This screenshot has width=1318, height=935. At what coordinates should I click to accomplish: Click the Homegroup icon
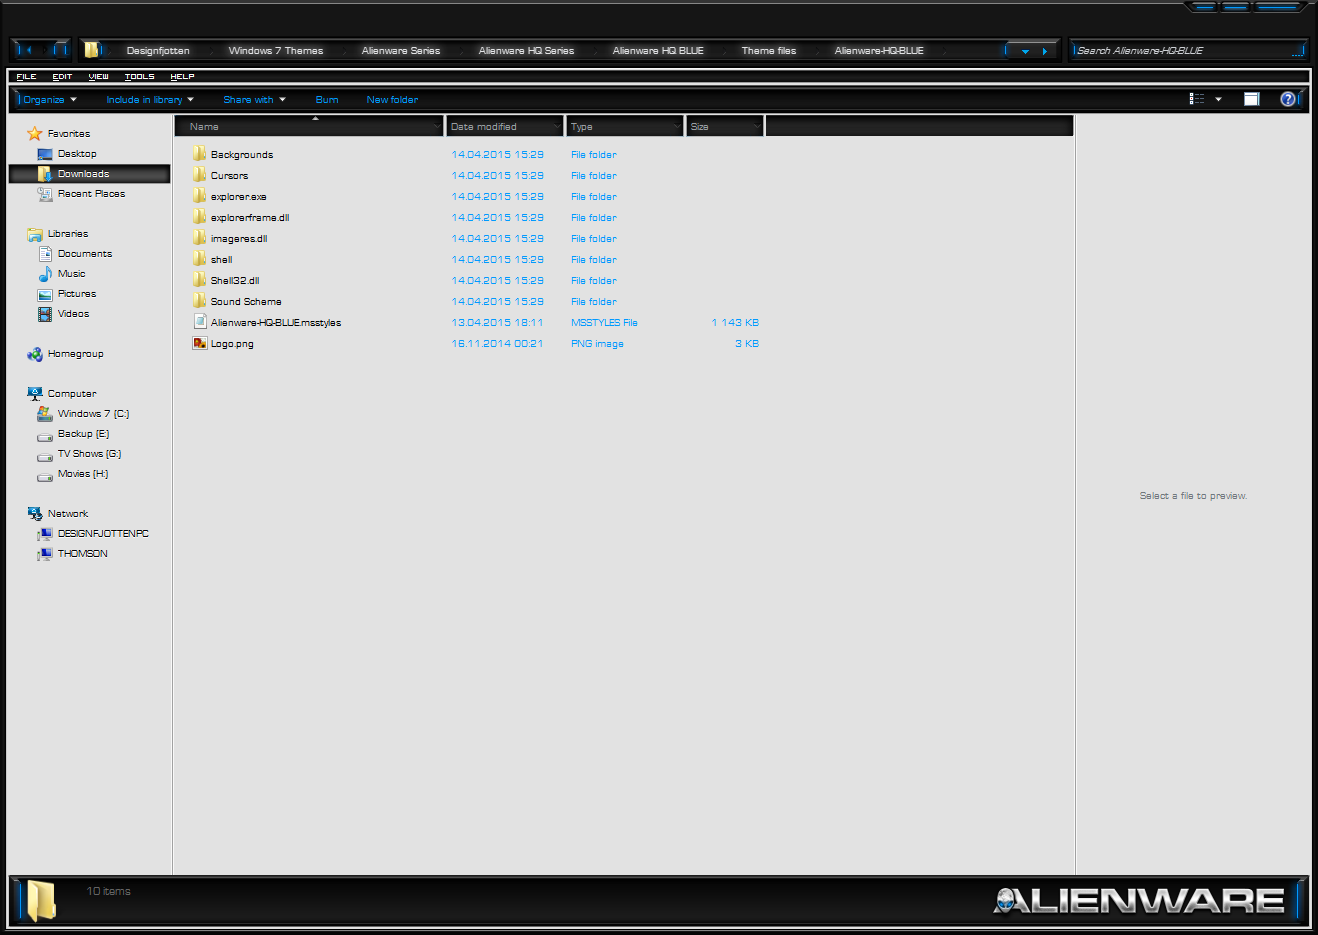(35, 354)
